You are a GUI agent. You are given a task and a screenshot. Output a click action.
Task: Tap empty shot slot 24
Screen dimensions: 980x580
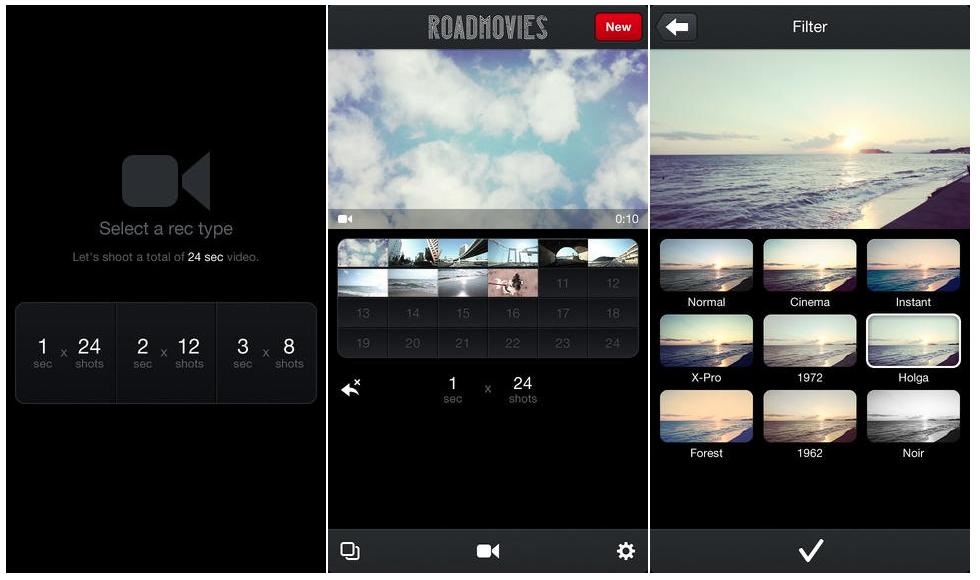[613, 343]
